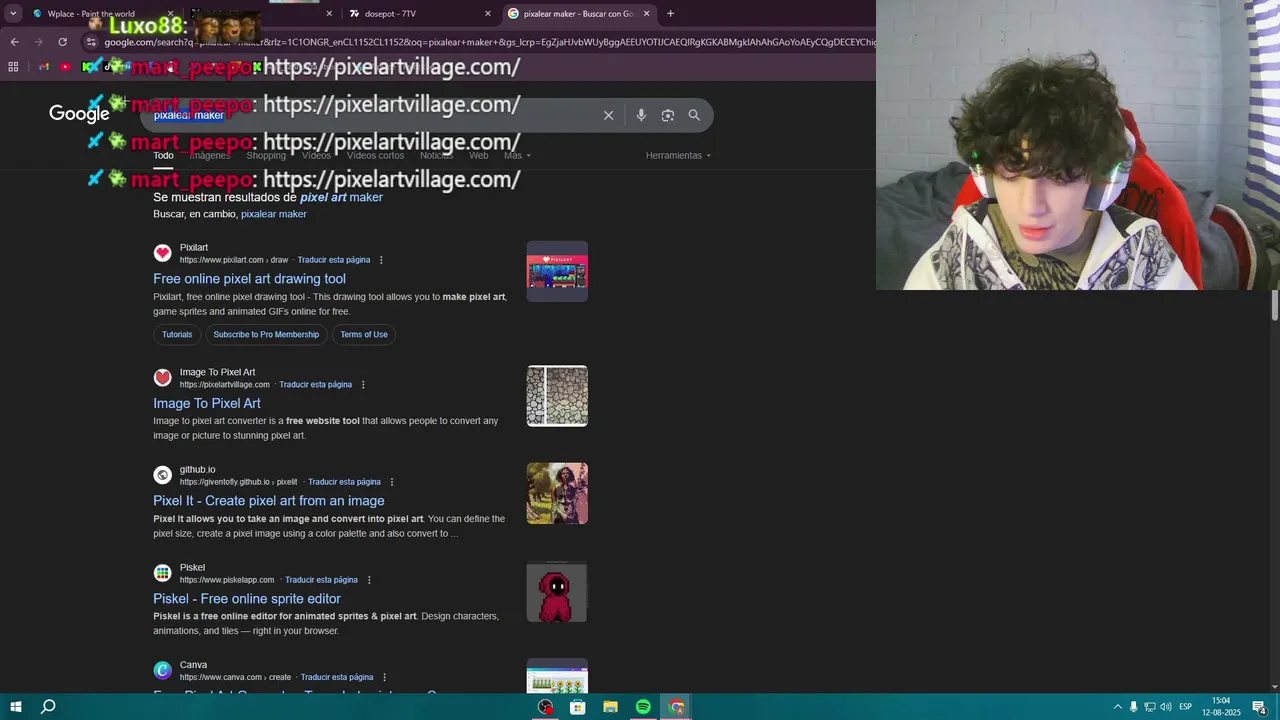
Task: Open Pixilart result thumbnail
Action: click(557, 271)
